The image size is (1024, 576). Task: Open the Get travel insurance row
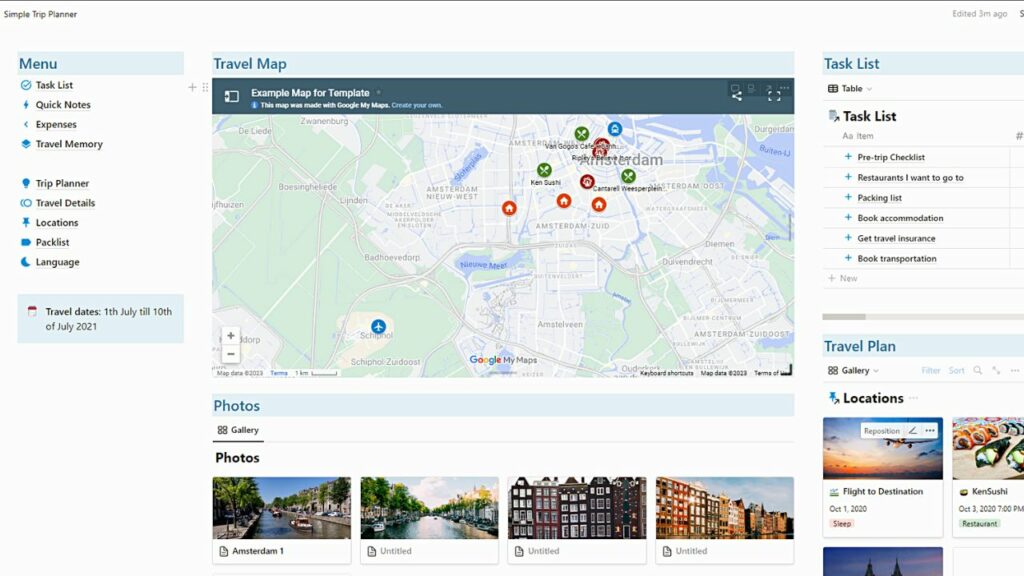(x=896, y=238)
